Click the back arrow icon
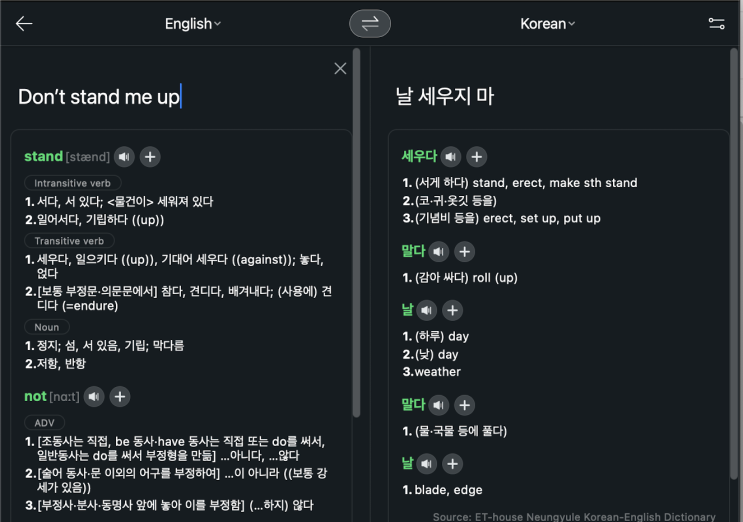This screenshot has height=522, width=743. 24,24
